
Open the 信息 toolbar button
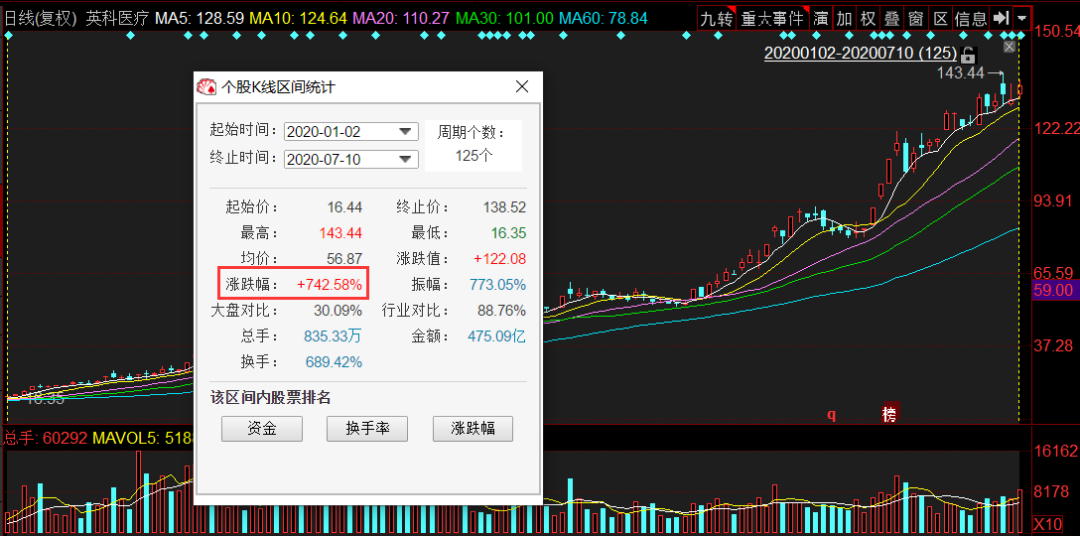970,19
